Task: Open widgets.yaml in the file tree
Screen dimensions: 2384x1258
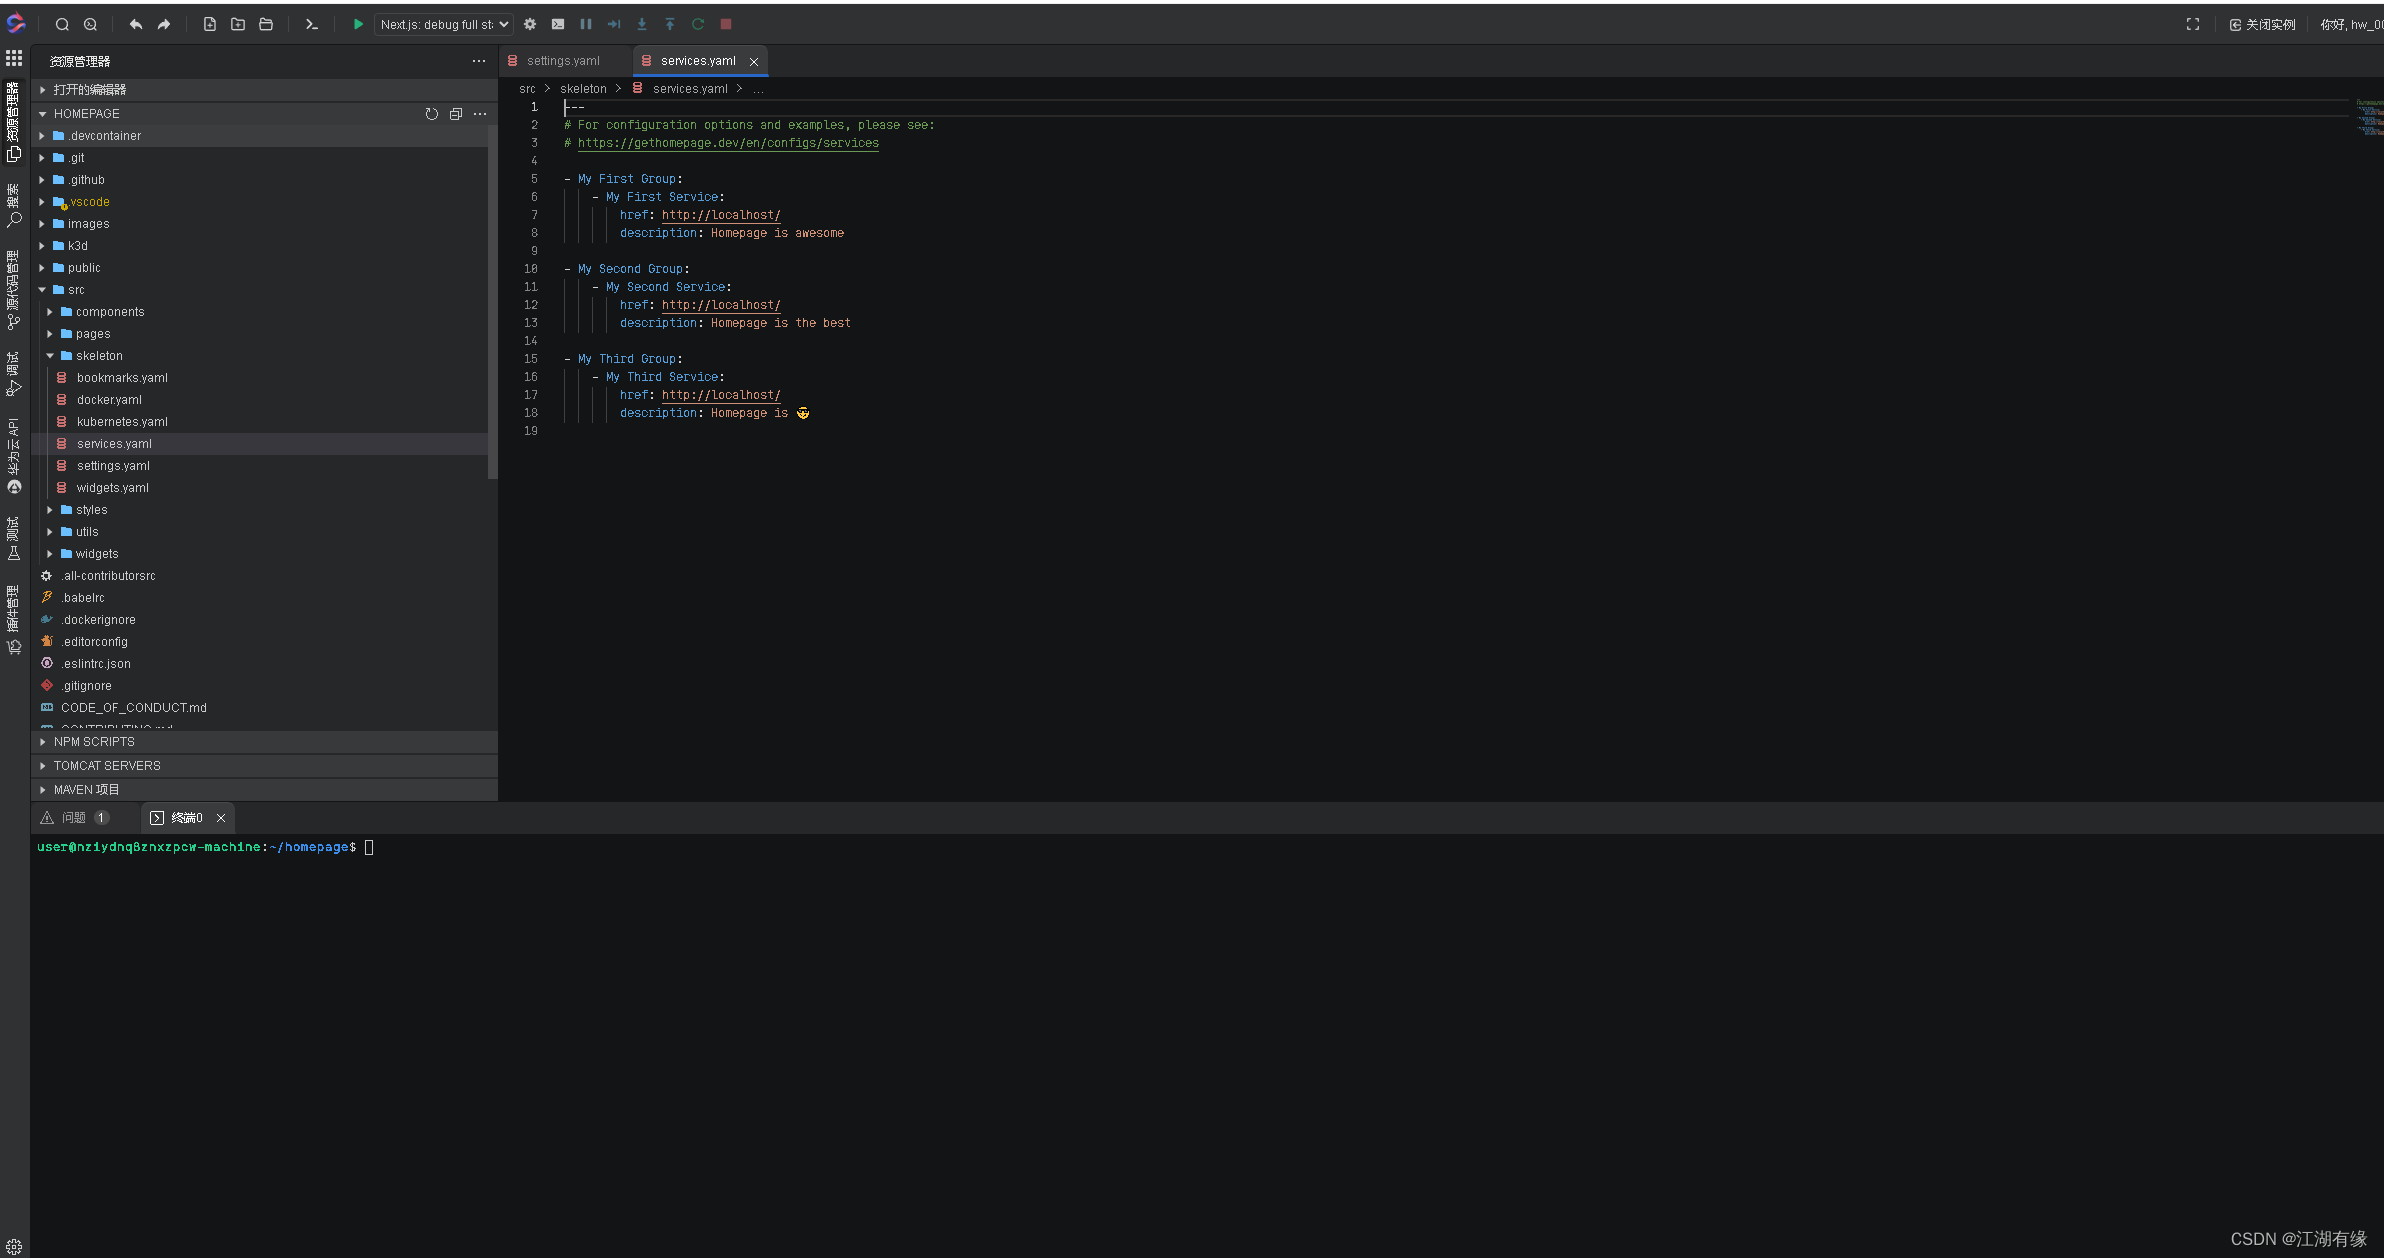Action: point(113,488)
